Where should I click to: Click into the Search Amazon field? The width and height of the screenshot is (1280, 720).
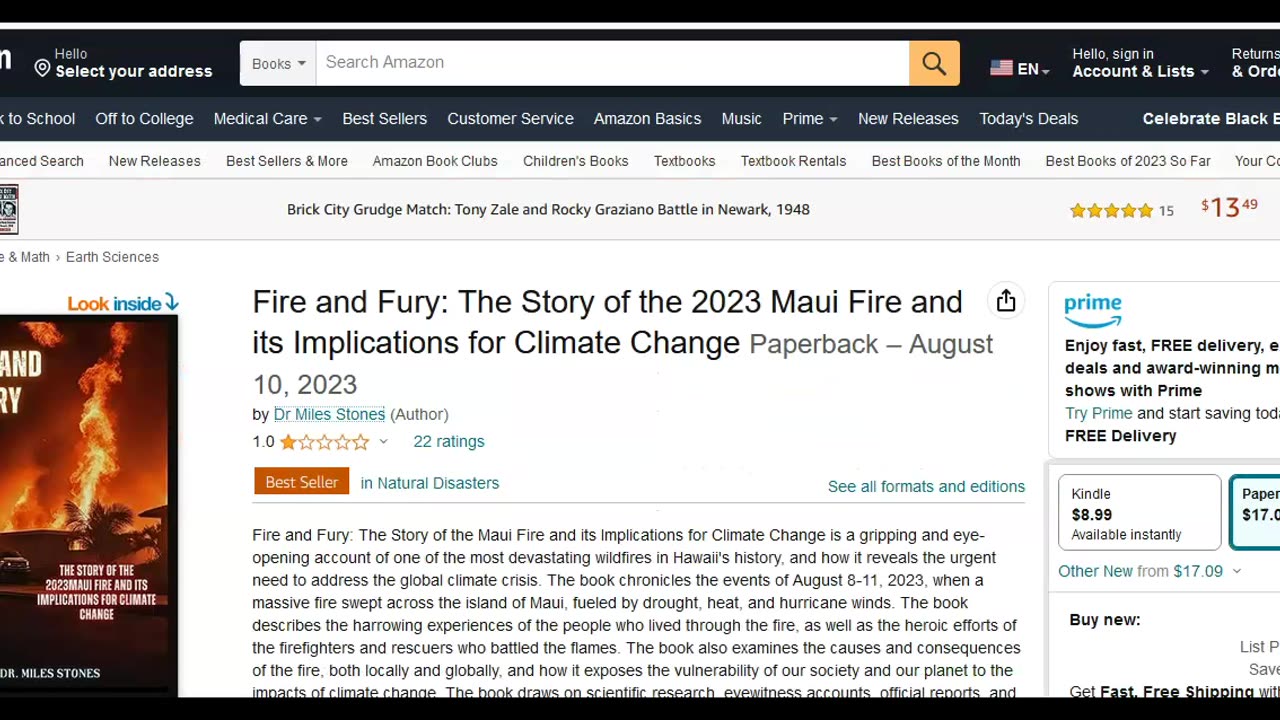click(x=612, y=63)
